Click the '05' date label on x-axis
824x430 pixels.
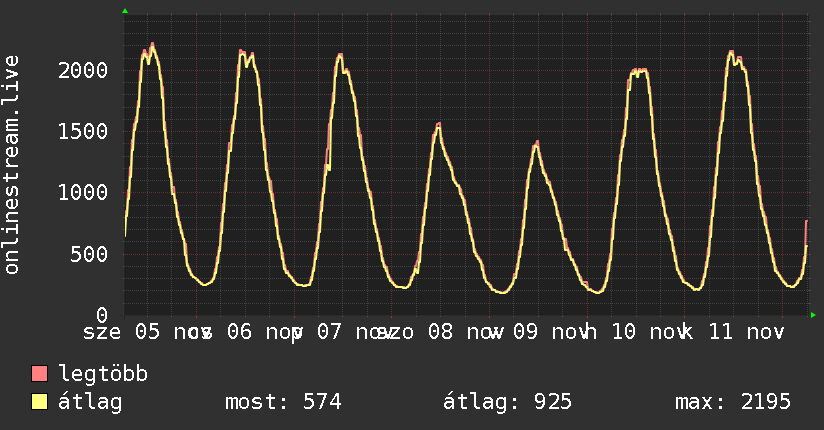(x=147, y=331)
